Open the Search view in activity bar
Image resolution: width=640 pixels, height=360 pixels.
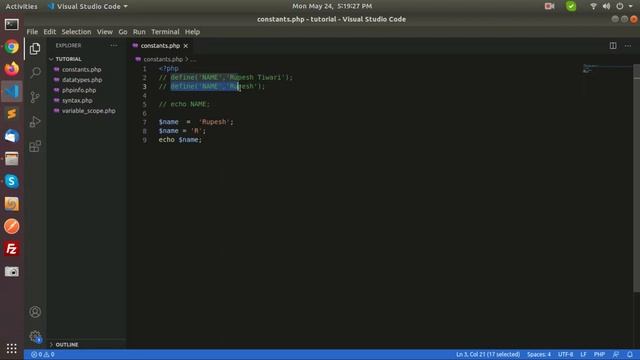coord(35,73)
